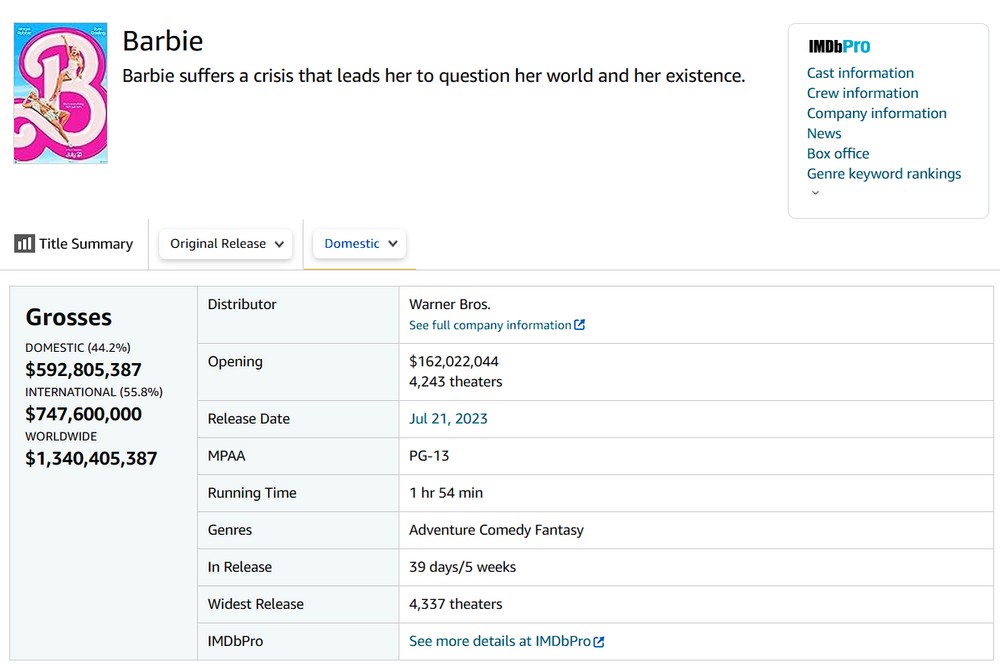The height and width of the screenshot is (670, 1000).
Task: Click the opening gross $162,022,044
Action: pyautogui.click(x=453, y=361)
